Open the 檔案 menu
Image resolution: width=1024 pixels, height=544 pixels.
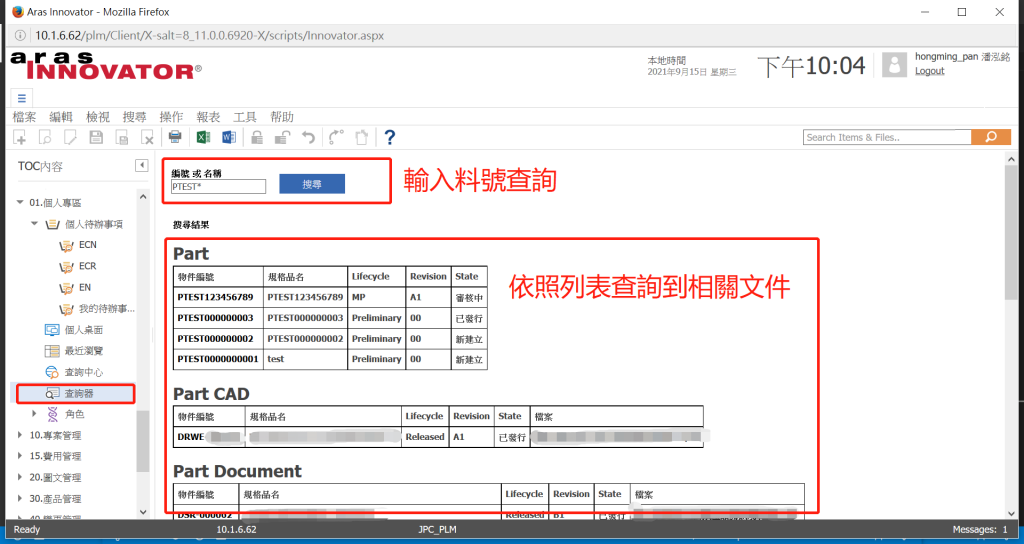[25, 117]
